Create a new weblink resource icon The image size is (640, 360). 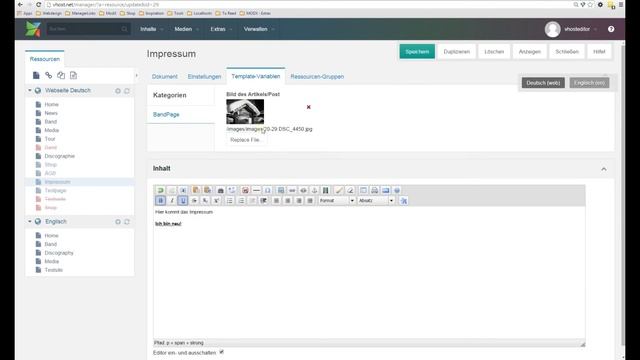tap(49, 75)
